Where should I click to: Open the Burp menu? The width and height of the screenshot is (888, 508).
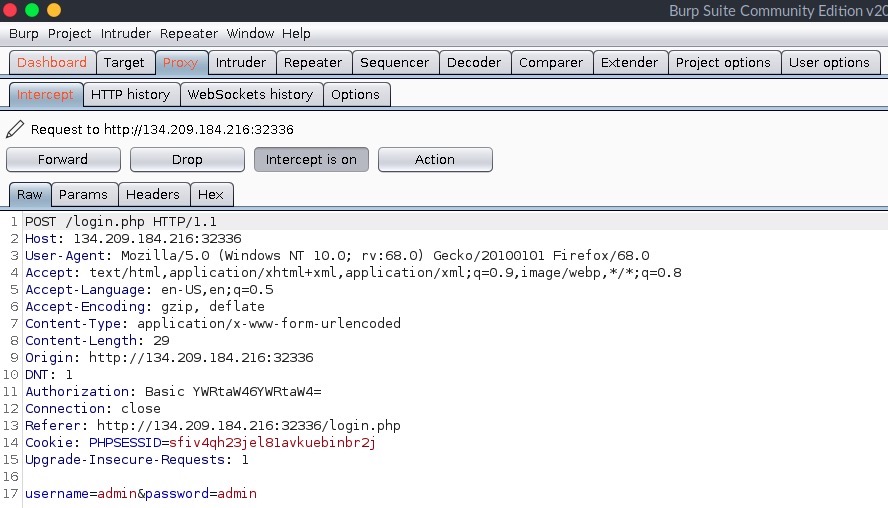tap(24, 34)
